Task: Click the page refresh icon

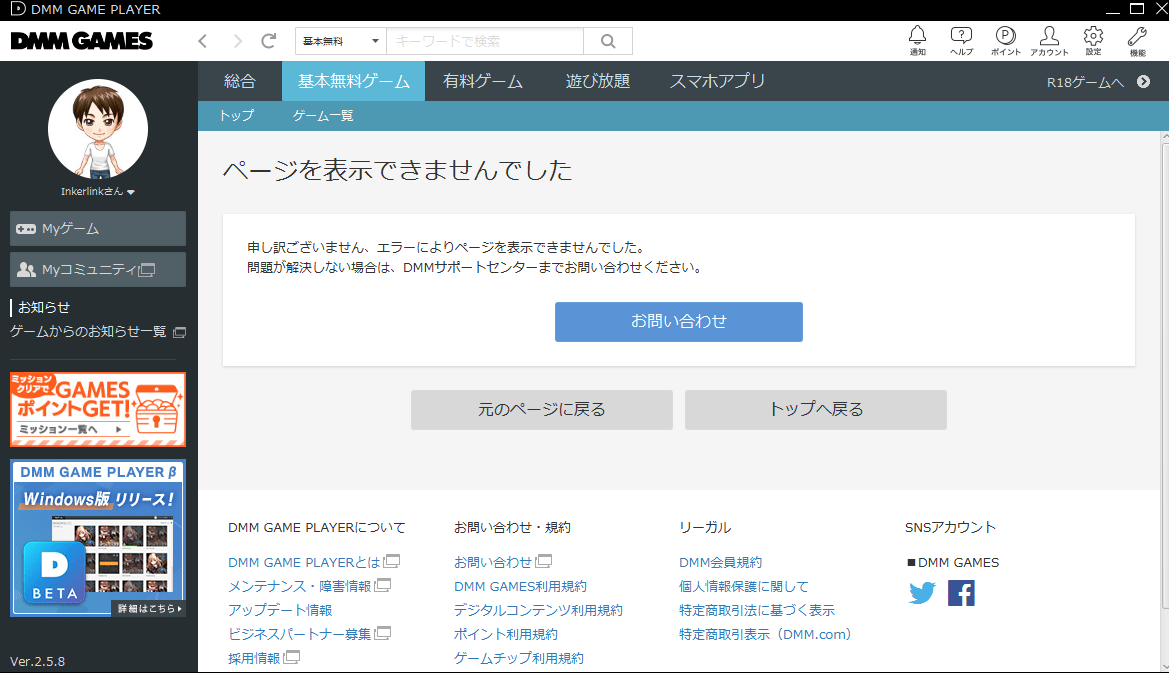Action: point(268,41)
